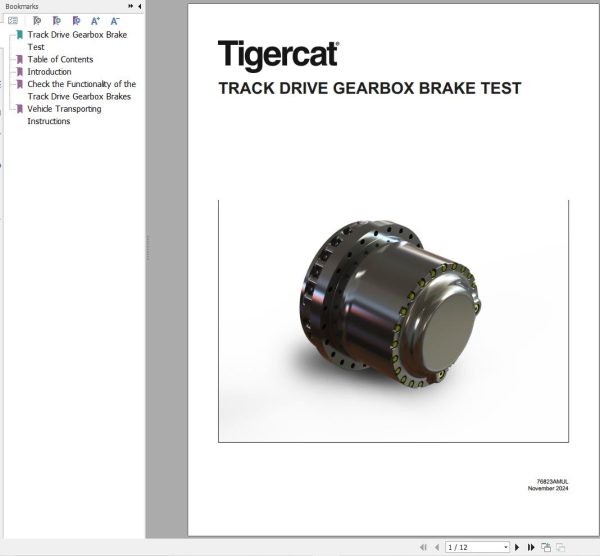Image resolution: width=600 pixels, height=556 pixels.
Task: Click the document number '76823AMUL'
Action: [x=552, y=481]
